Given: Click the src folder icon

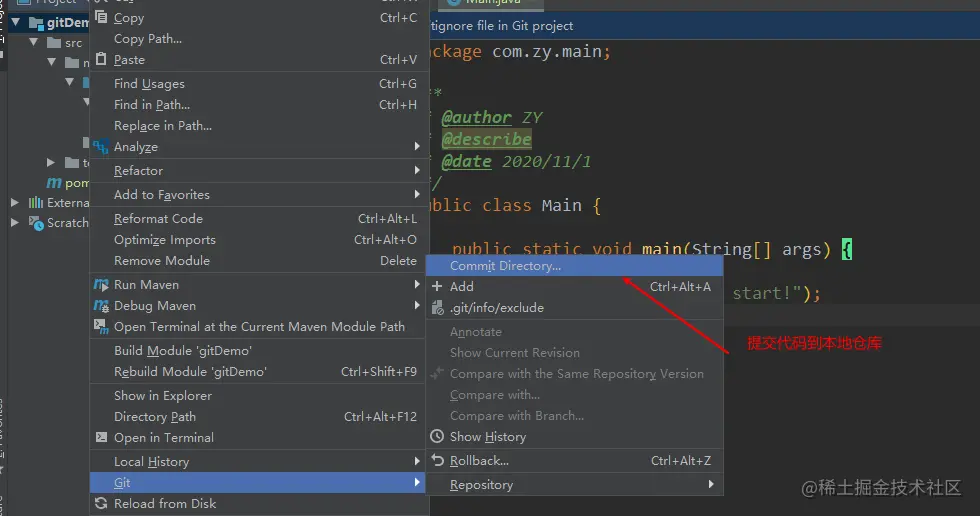Looking at the screenshot, I should (x=54, y=43).
